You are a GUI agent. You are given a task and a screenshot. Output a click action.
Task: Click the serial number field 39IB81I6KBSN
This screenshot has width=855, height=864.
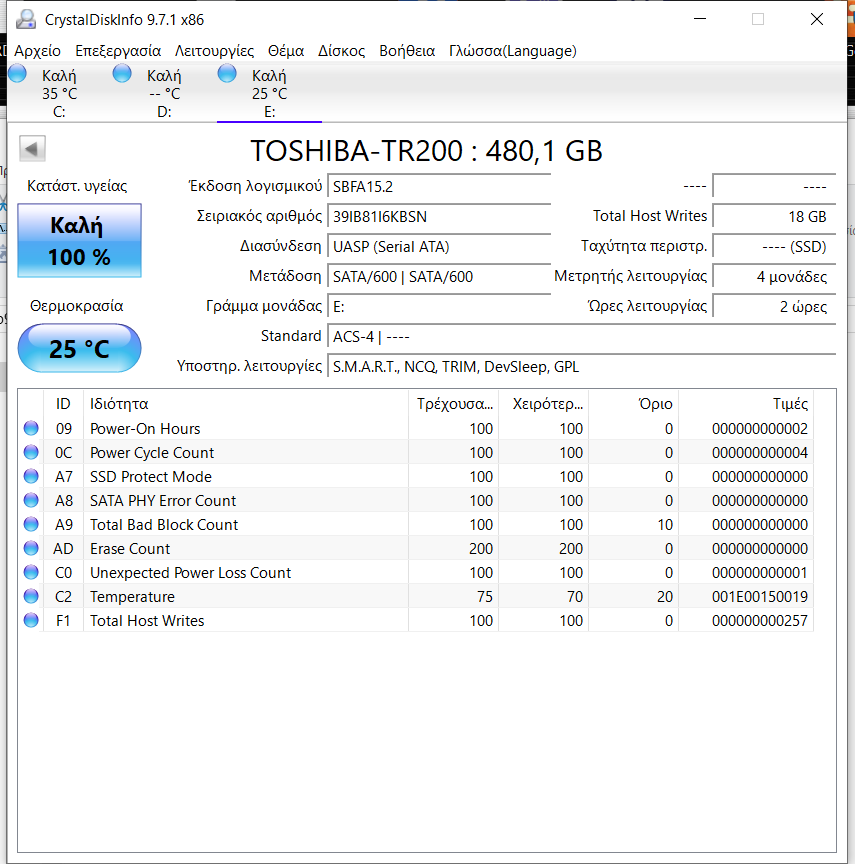(439, 216)
